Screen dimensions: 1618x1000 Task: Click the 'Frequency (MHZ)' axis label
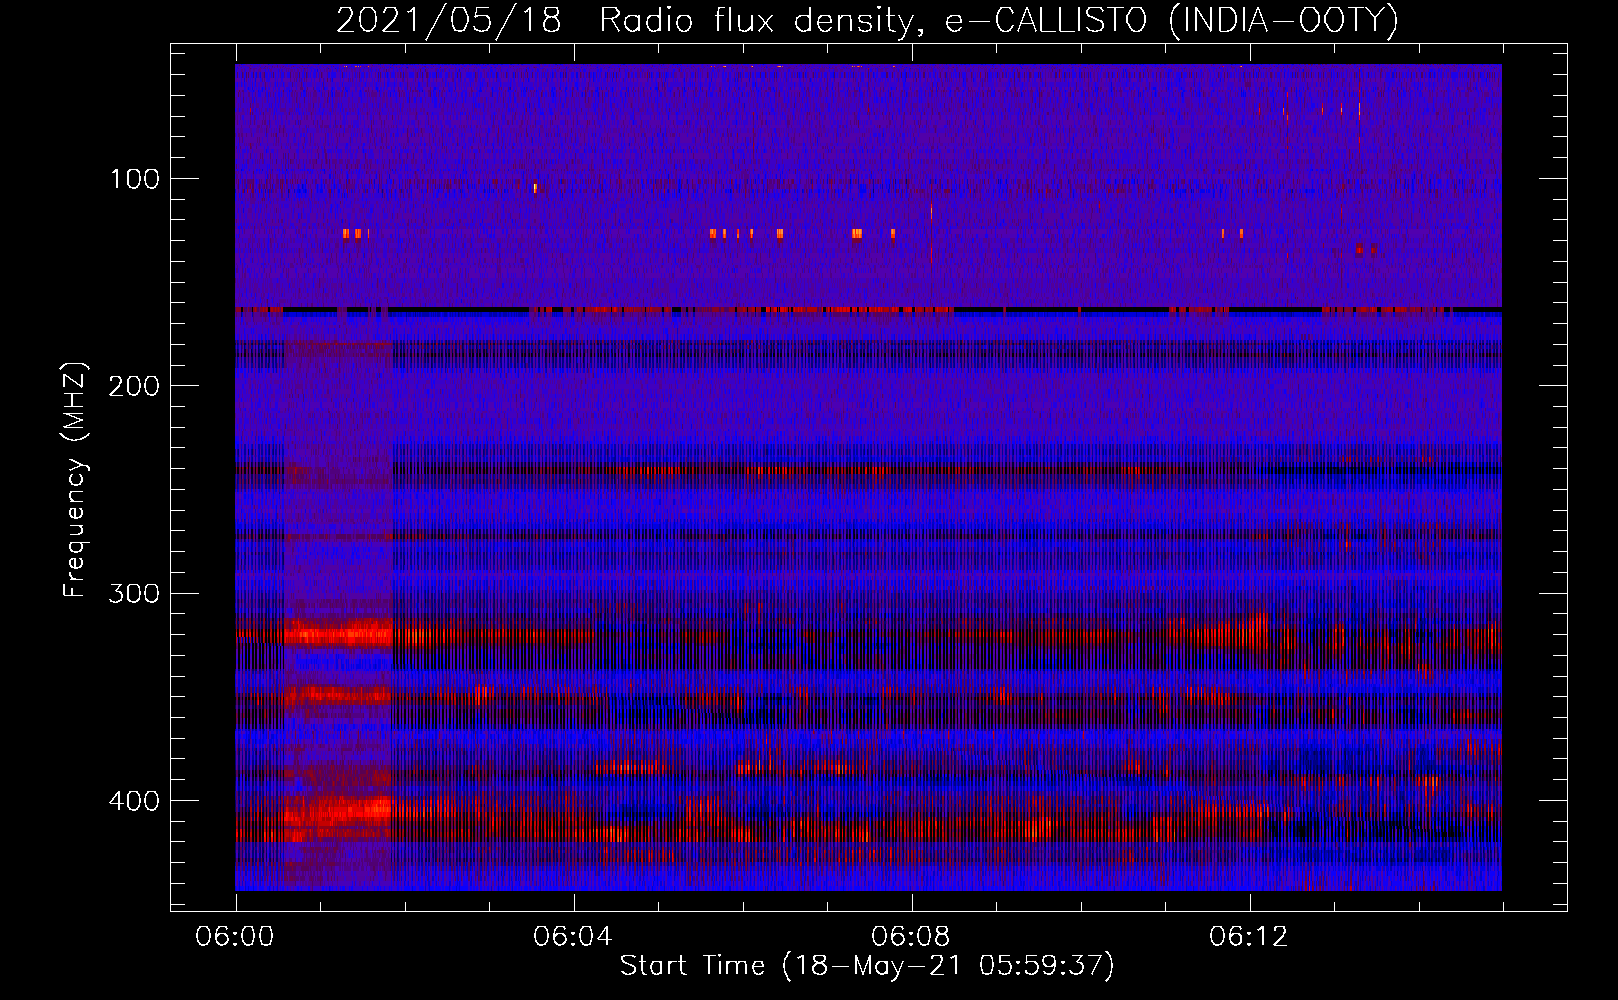(x=75, y=479)
